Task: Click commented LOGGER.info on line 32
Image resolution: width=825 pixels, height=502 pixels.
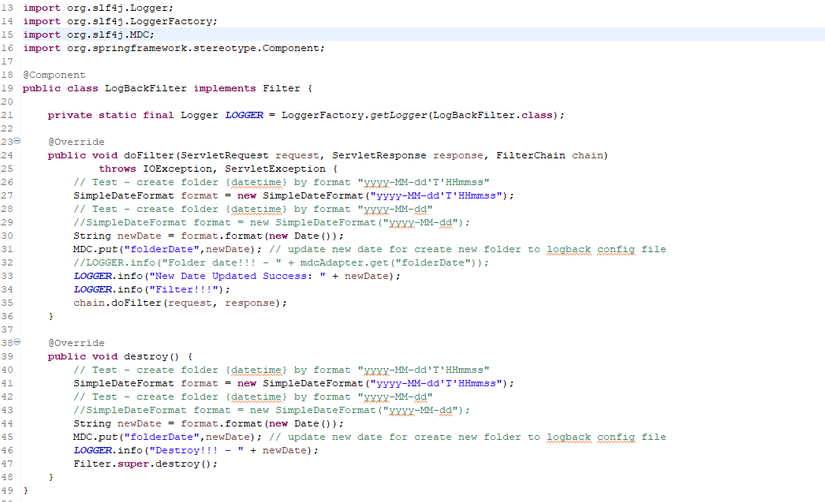Action: point(281,263)
